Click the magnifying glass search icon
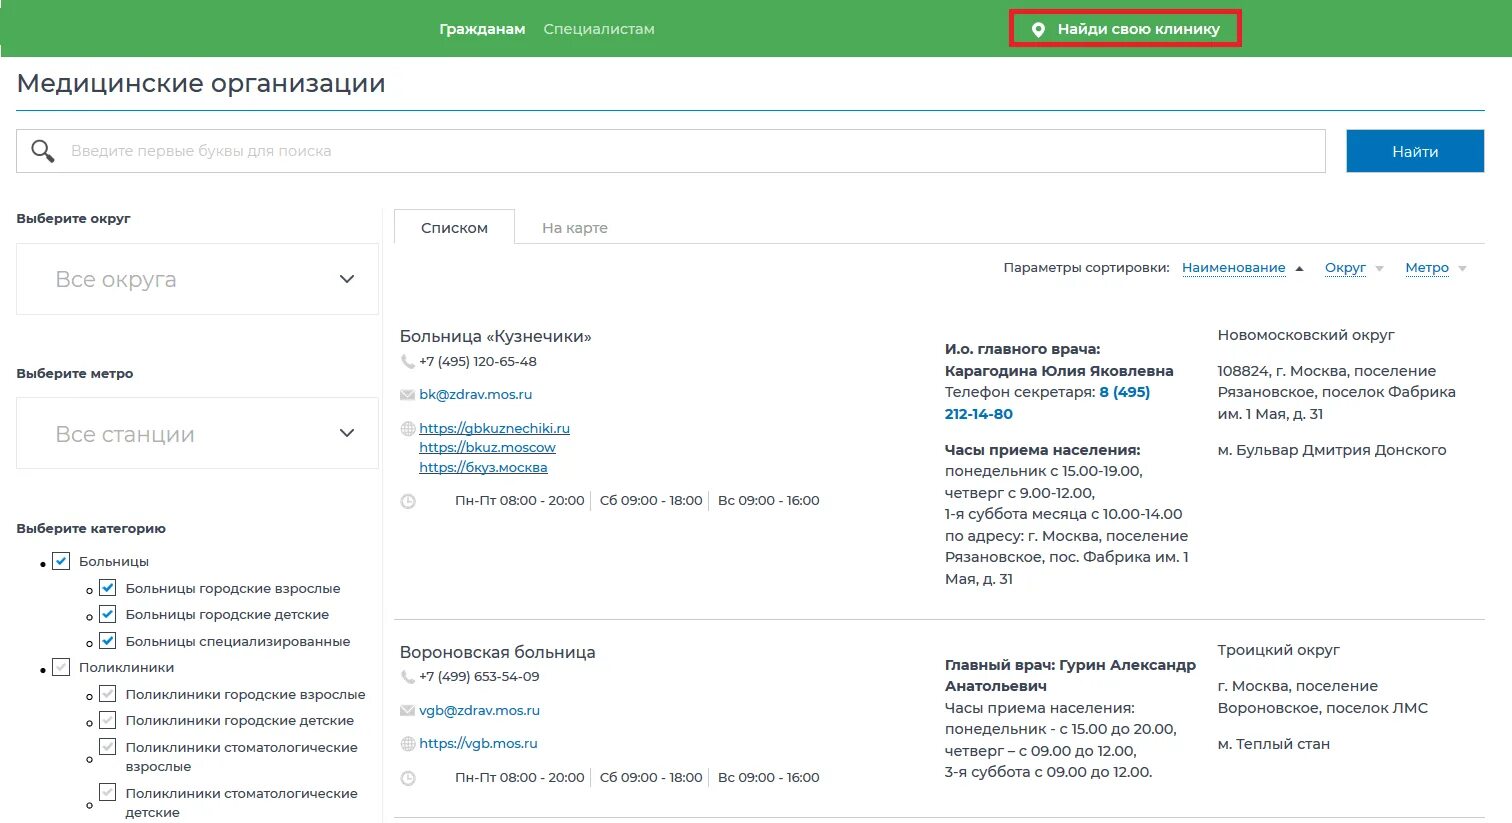The height and width of the screenshot is (823, 1512). pos(43,151)
